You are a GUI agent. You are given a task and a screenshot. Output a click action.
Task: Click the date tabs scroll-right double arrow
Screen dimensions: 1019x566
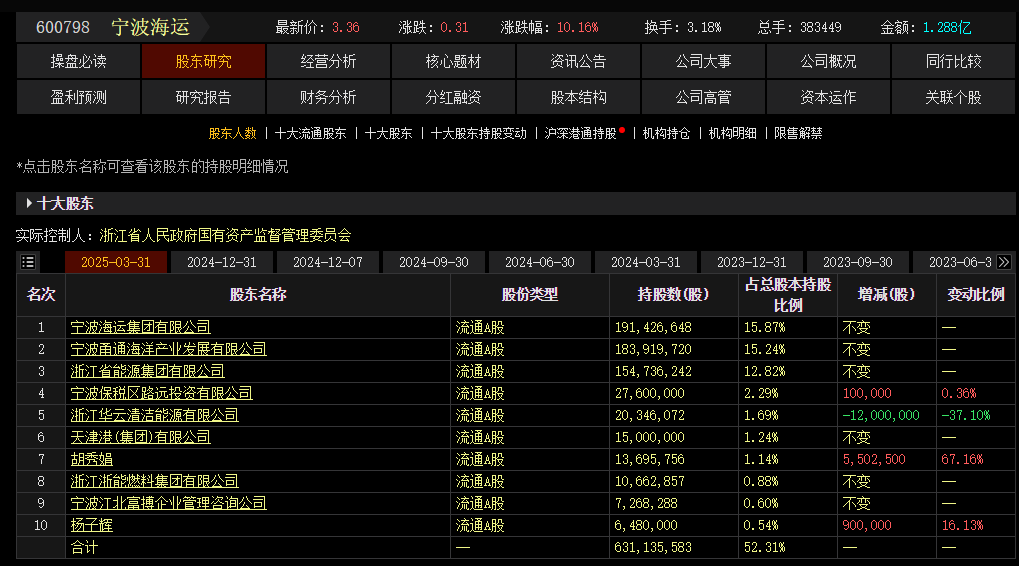[1004, 262]
